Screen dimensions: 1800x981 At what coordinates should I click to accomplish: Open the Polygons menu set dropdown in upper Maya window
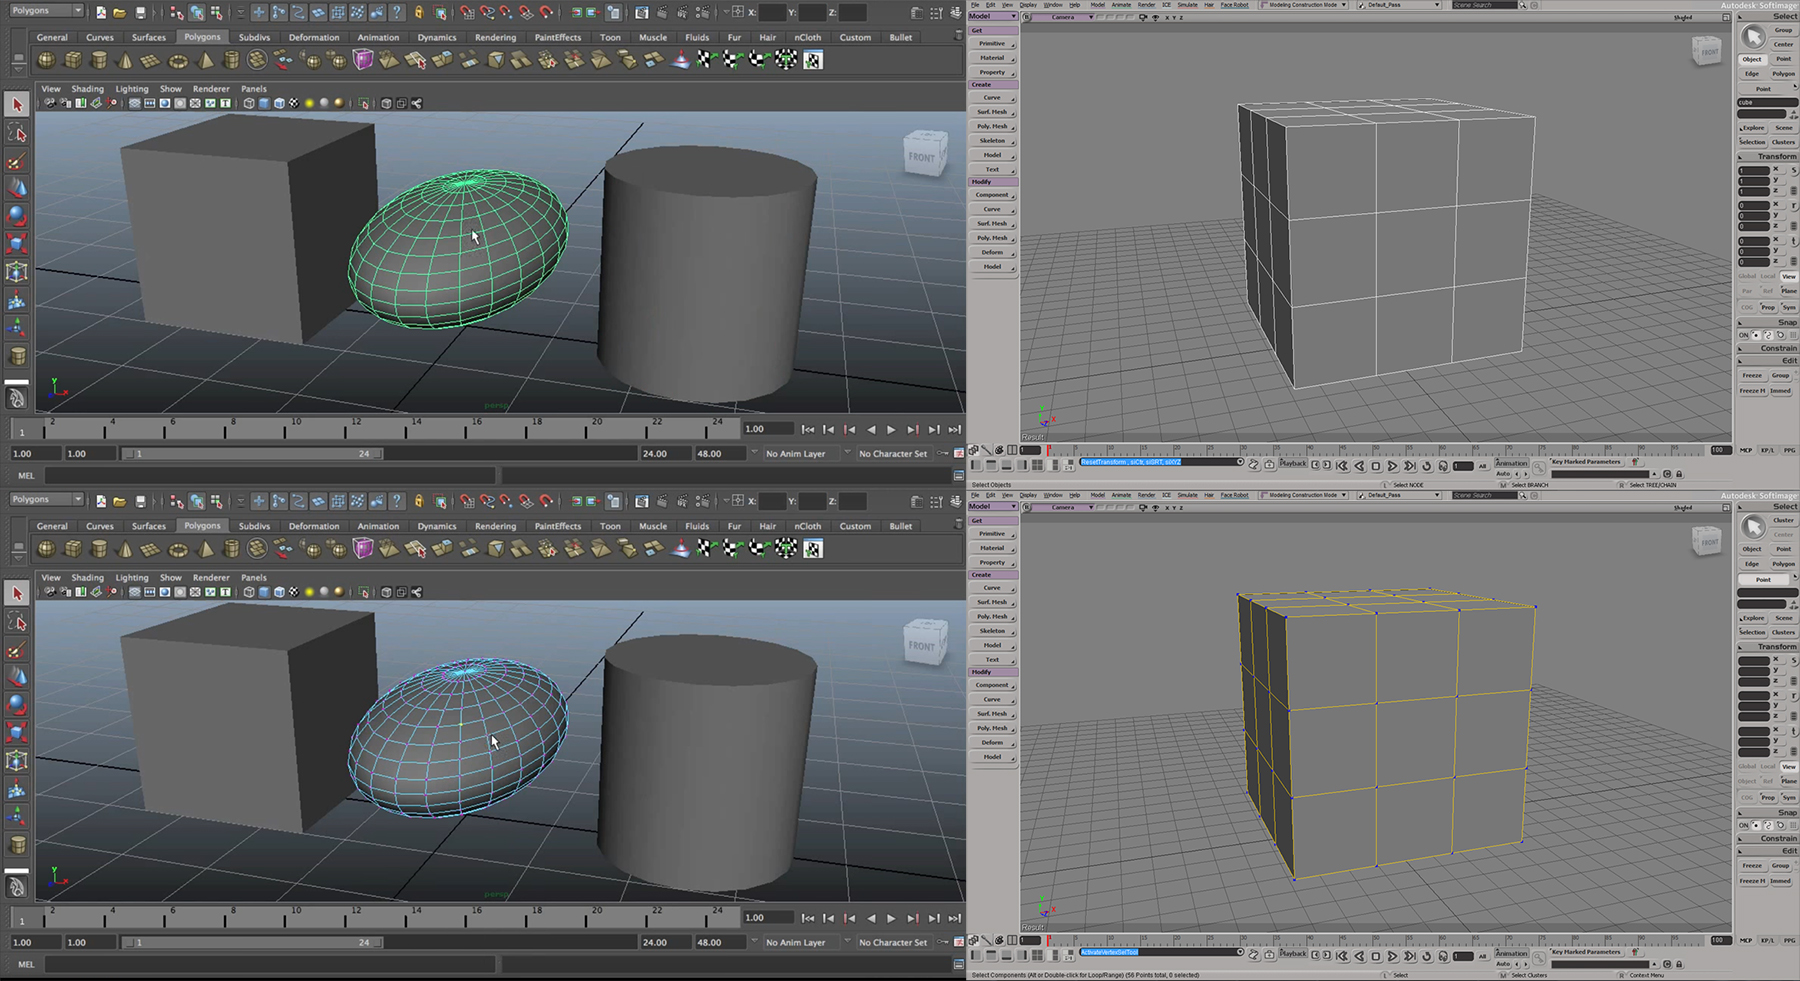[46, 10]
